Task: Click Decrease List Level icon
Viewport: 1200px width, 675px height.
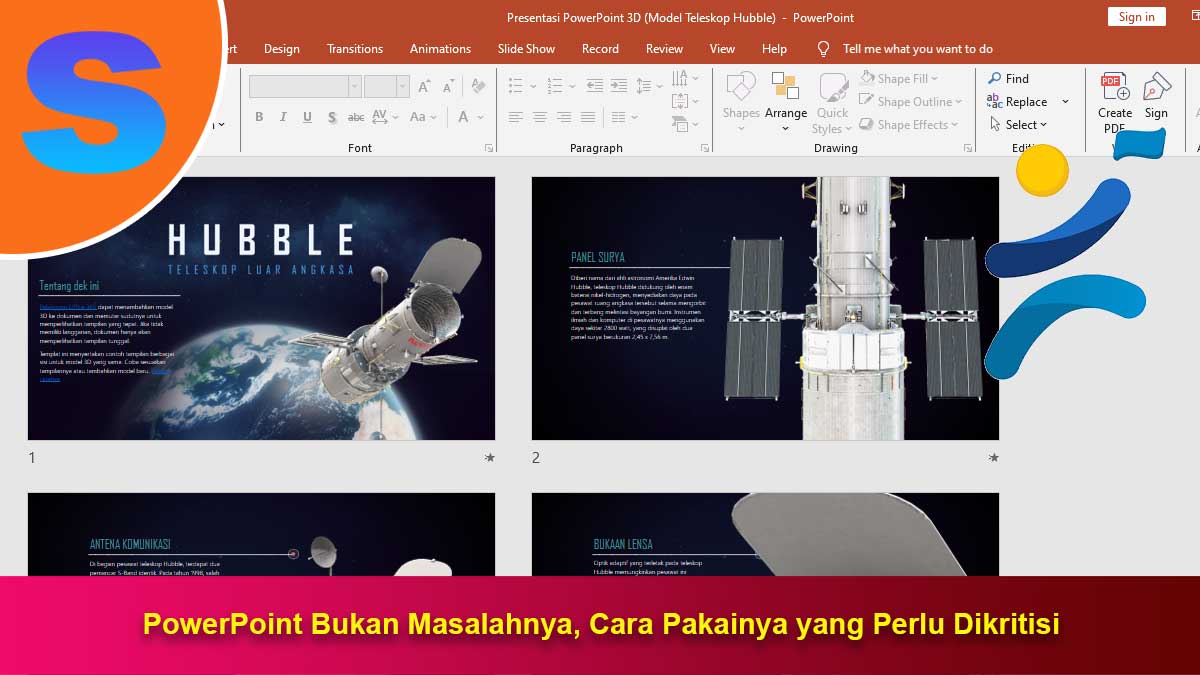Action: (x=593, y=87)
